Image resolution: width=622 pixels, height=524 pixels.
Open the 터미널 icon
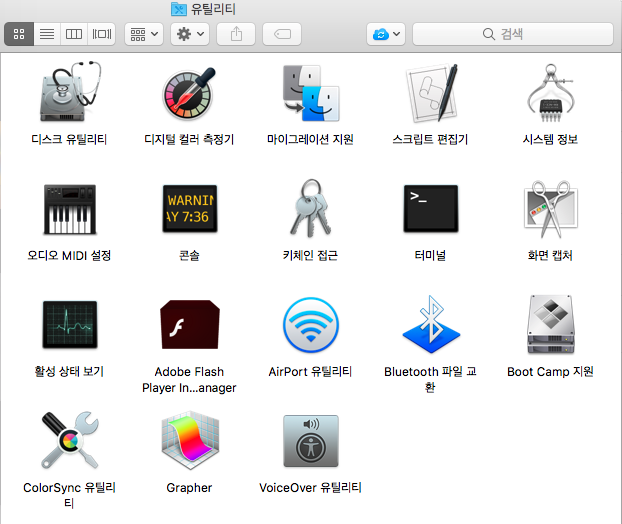[x=431, y=209]
